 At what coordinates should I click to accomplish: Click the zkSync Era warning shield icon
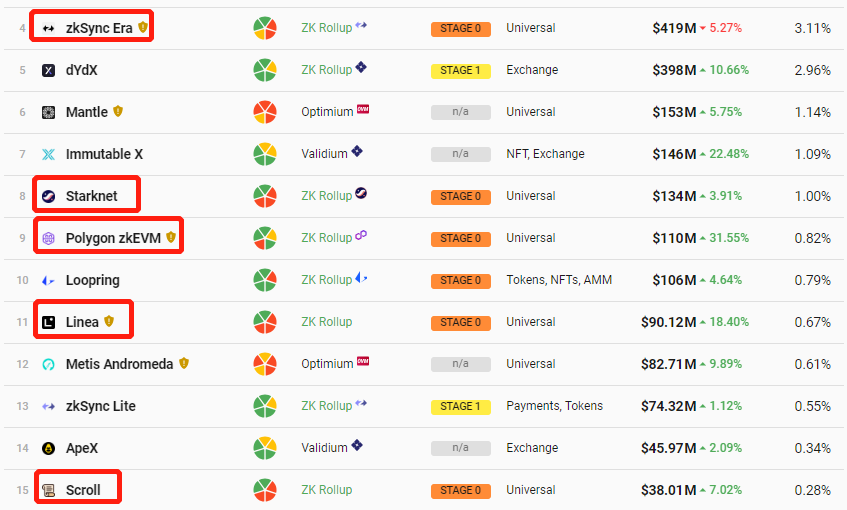143,27
